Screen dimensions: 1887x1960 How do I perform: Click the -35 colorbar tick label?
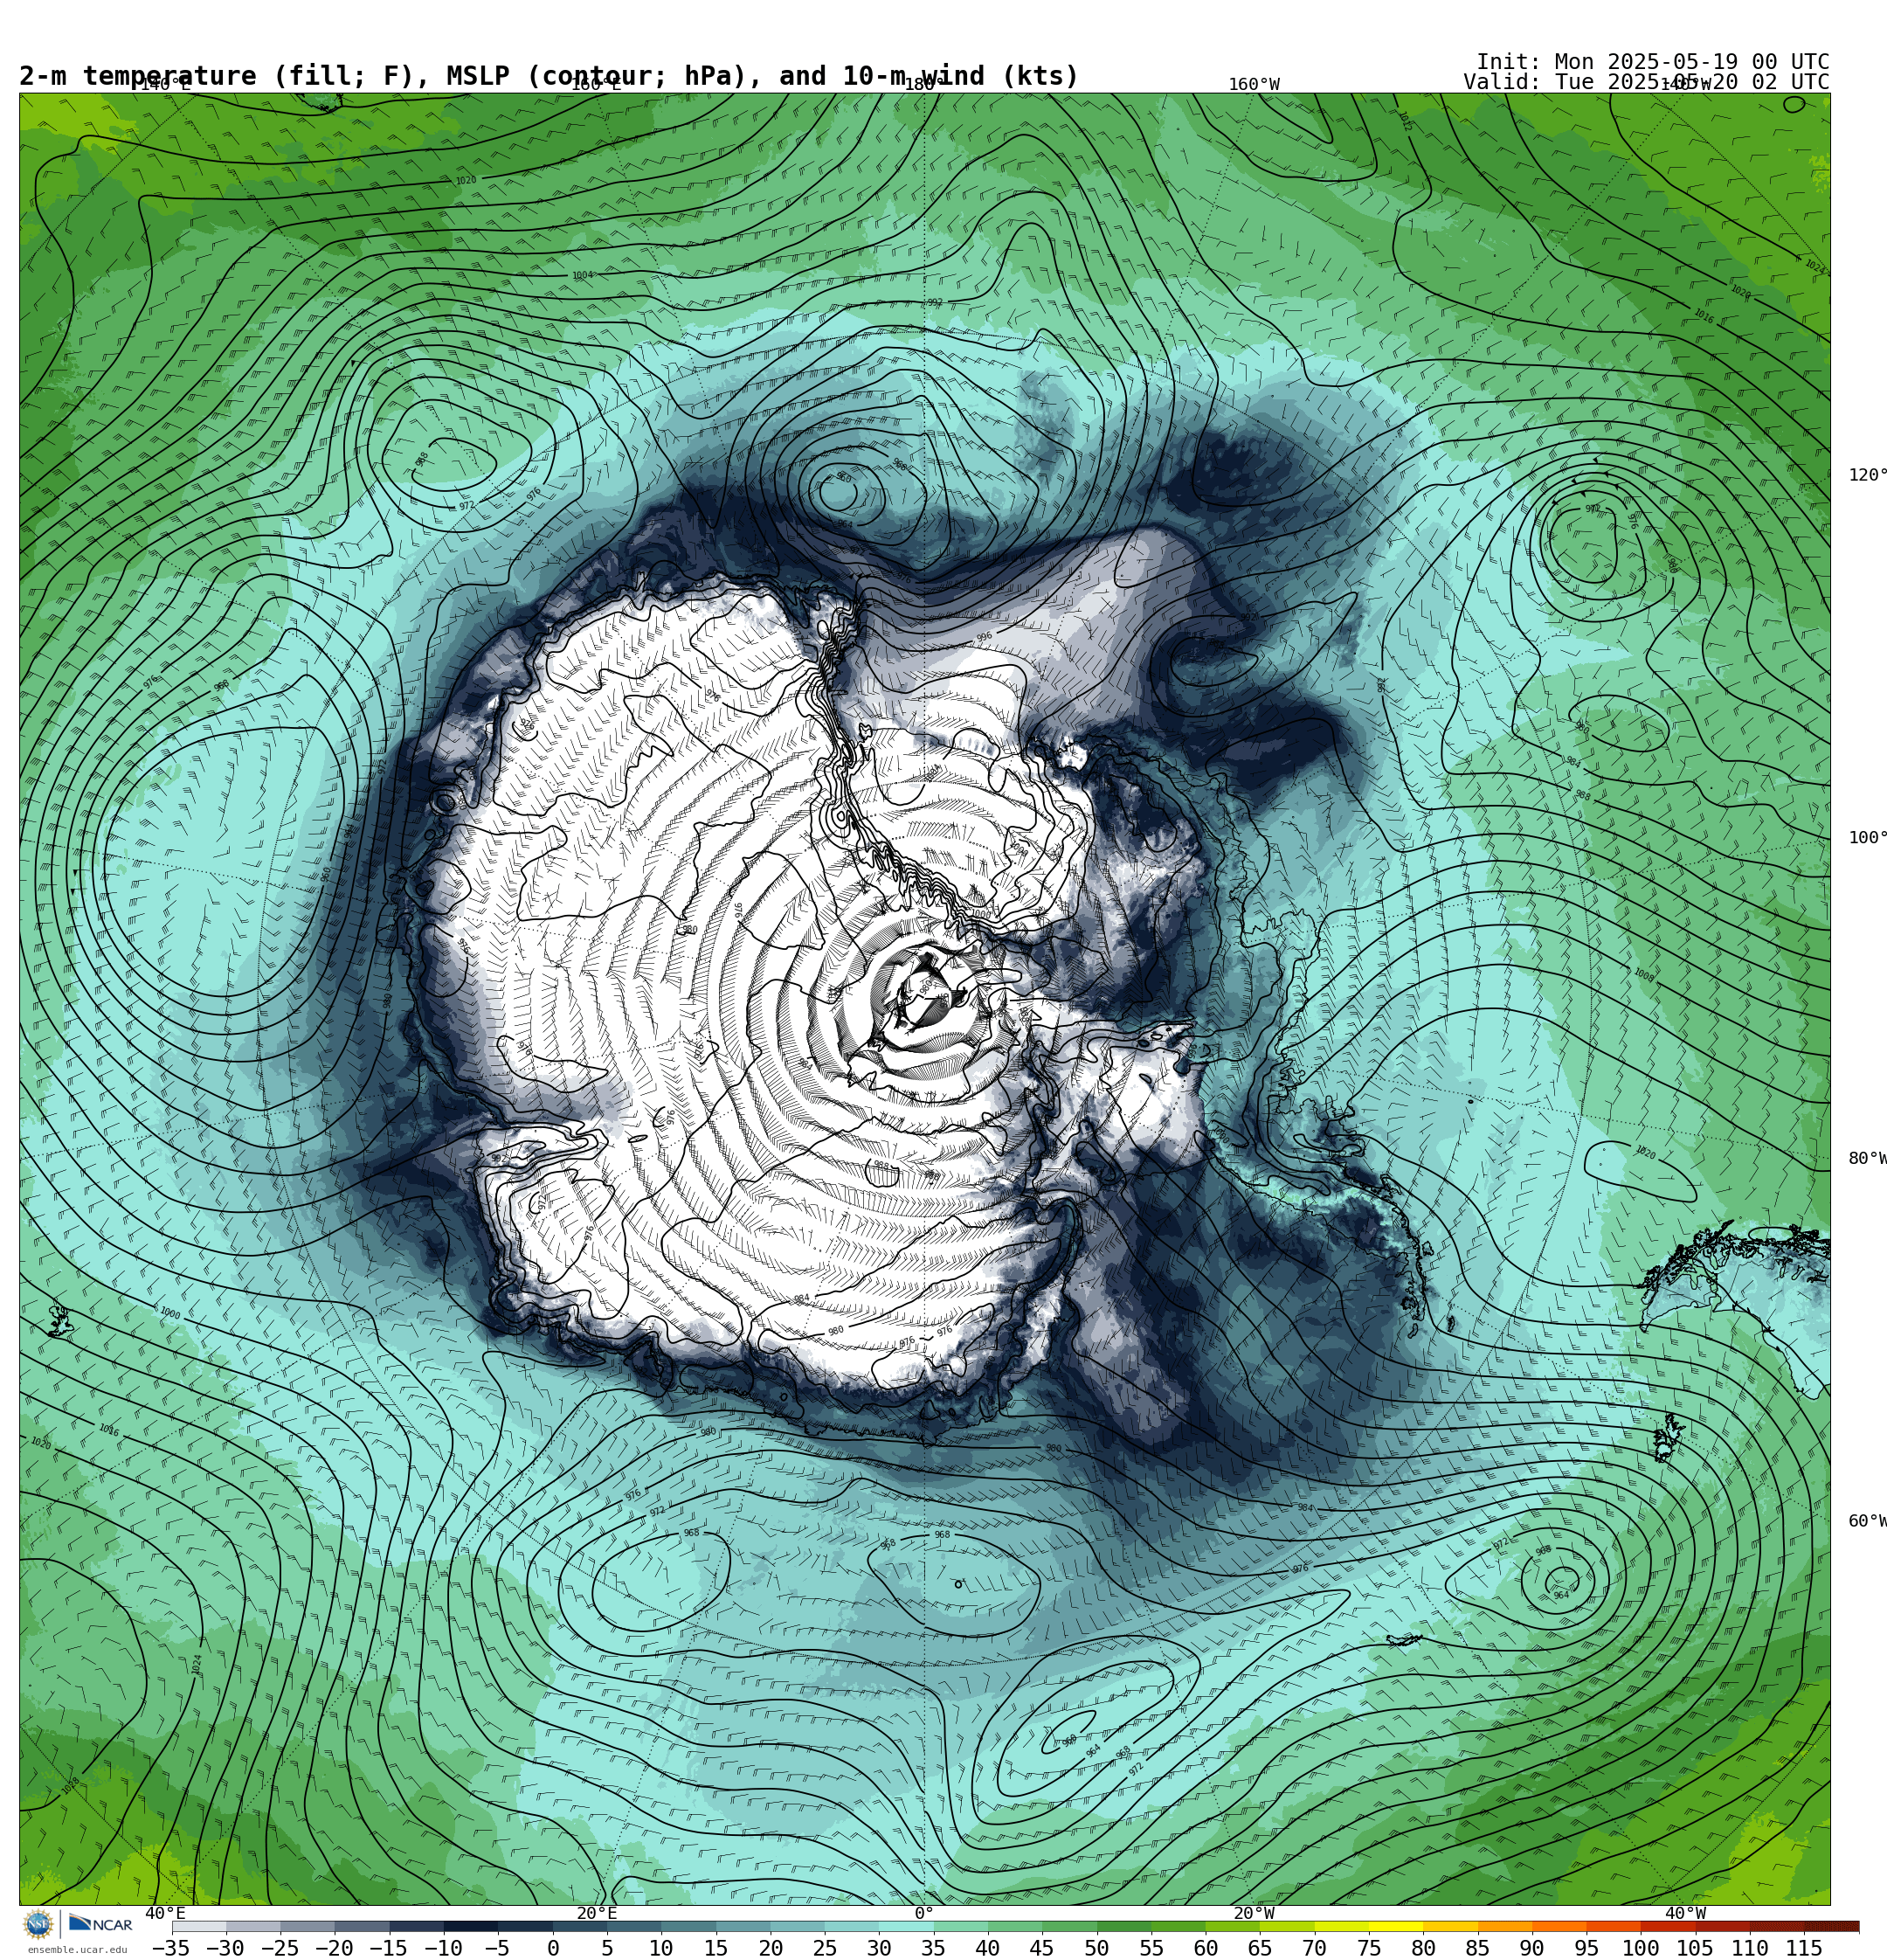point(171,1948)
